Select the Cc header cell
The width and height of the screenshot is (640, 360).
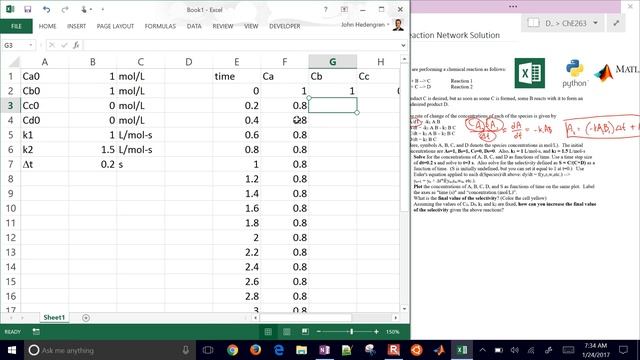point(378,76)
